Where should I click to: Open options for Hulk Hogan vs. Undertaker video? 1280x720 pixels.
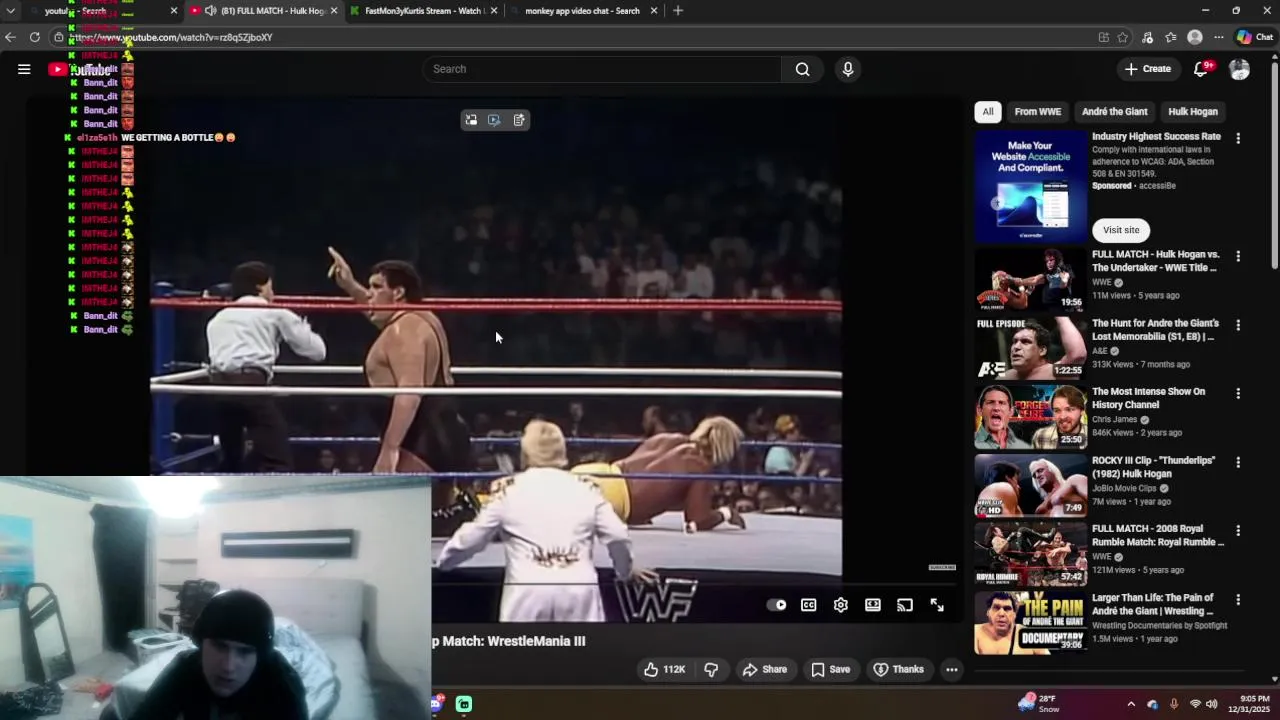[x=1238, y=257]
